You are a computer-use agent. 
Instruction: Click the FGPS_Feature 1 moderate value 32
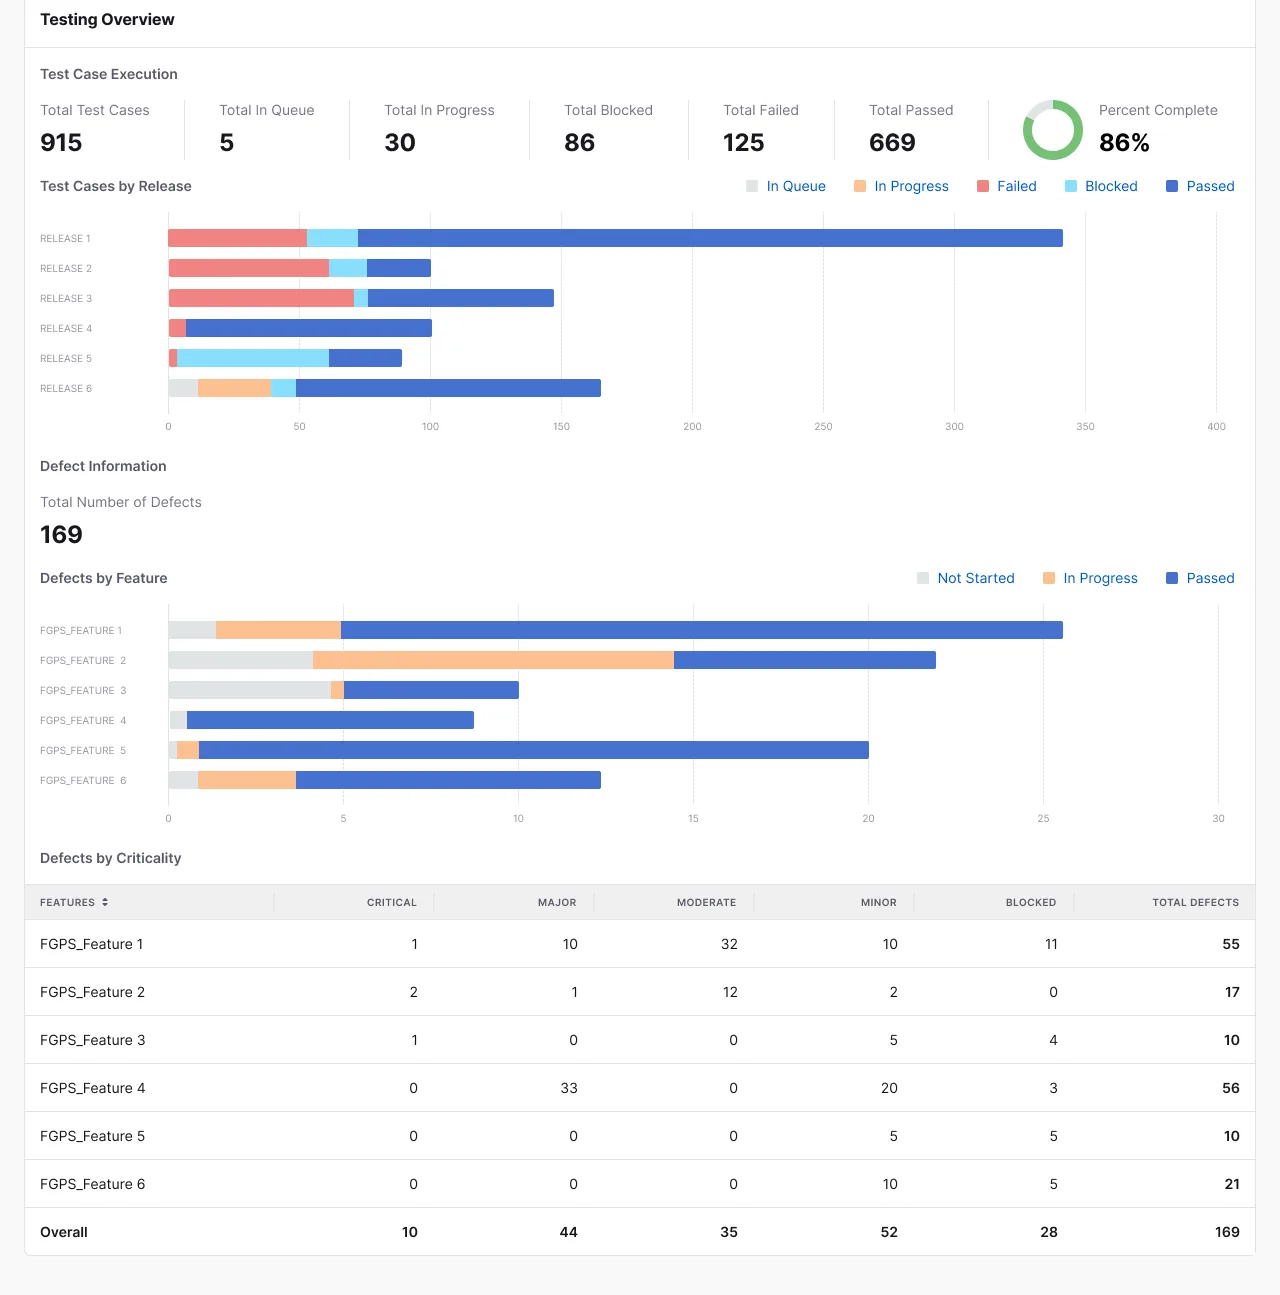click(x=729, y=944)
